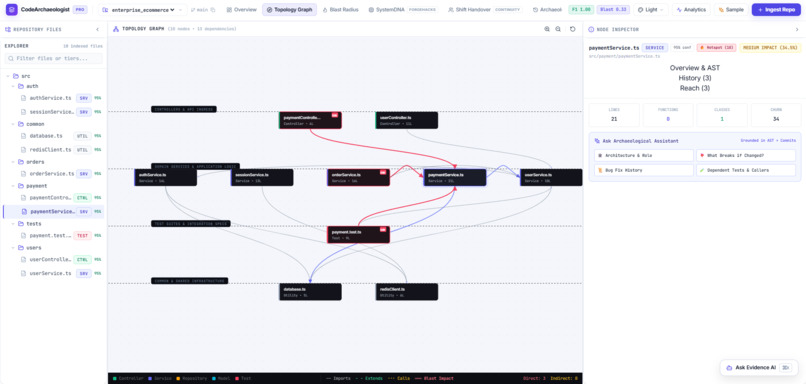806x384 pixels.
Task: Open the SystemDNA tab
Action: pyautogui.click(x=402, y=10)
